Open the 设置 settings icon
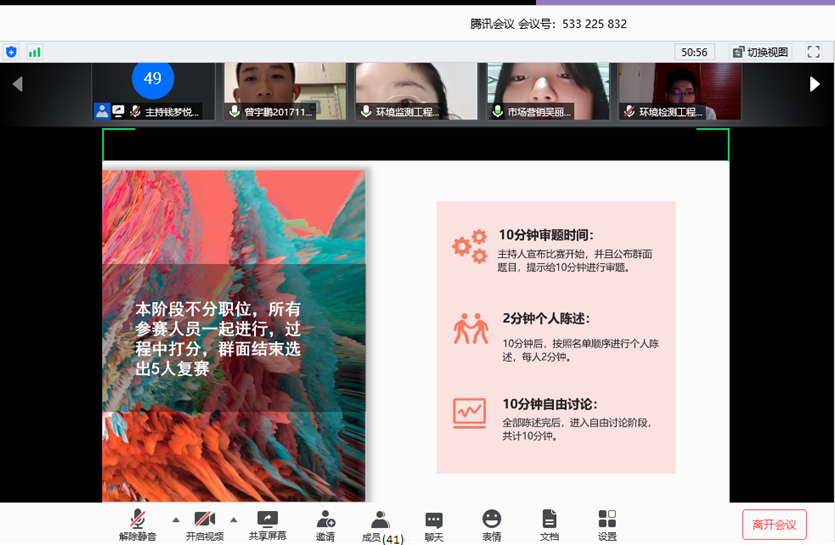Viewport: 835px width, 545px height. [x=607, y=524]
